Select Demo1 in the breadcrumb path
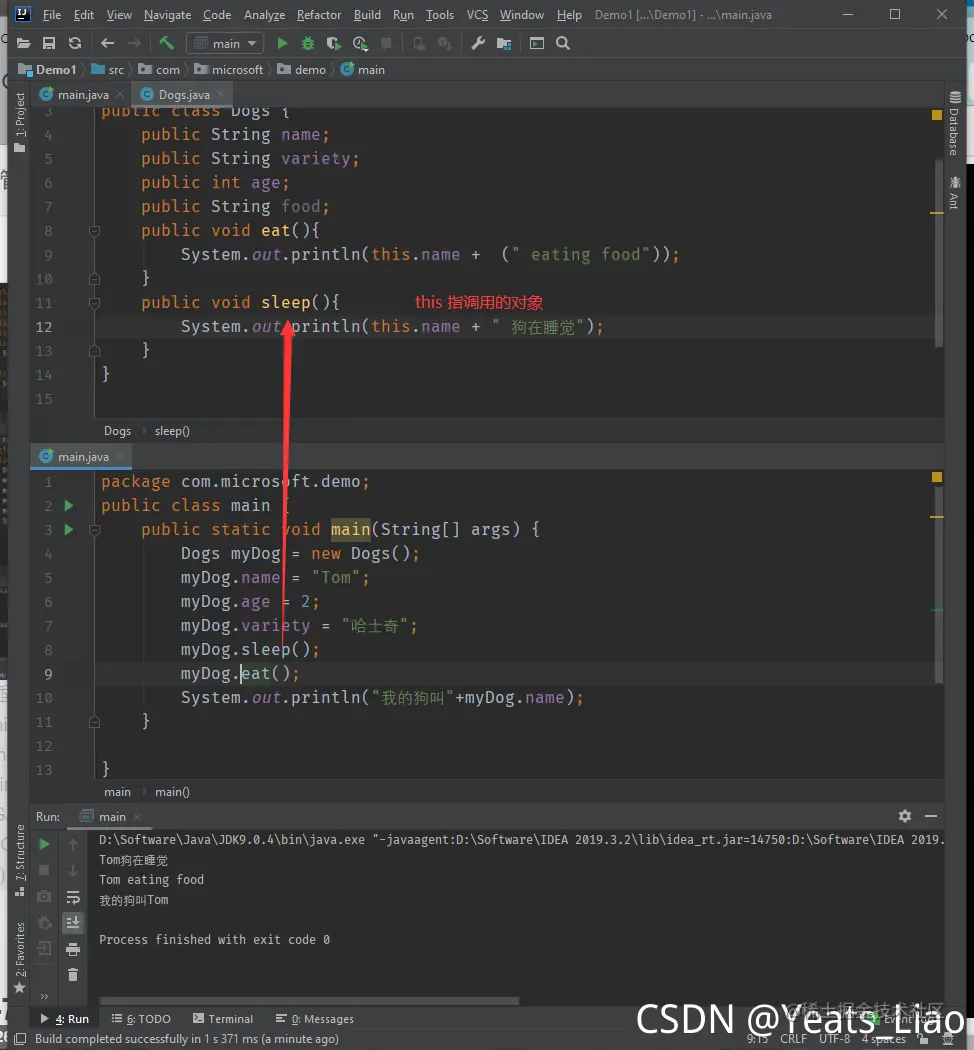 pyautogui.click(x=48, y=70)
